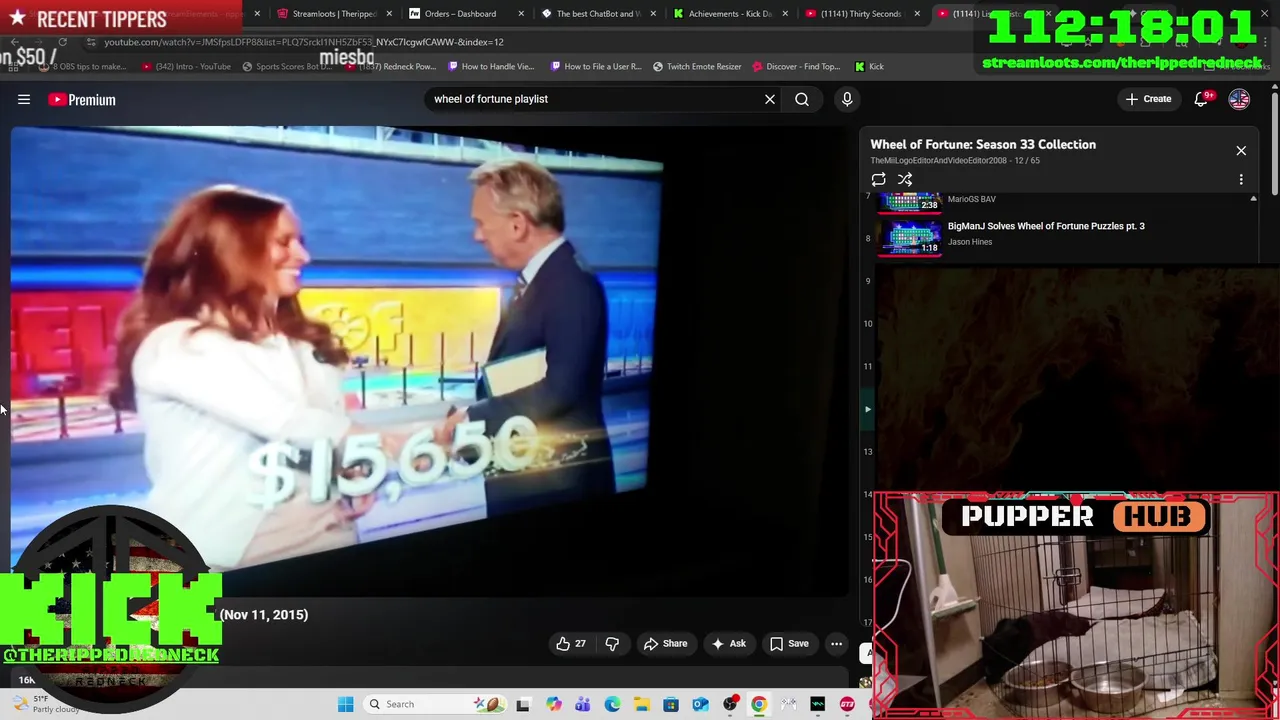This screenshot has width=1280, height=720.
Task: Dislike the video
Action: [x=612, y=644]
